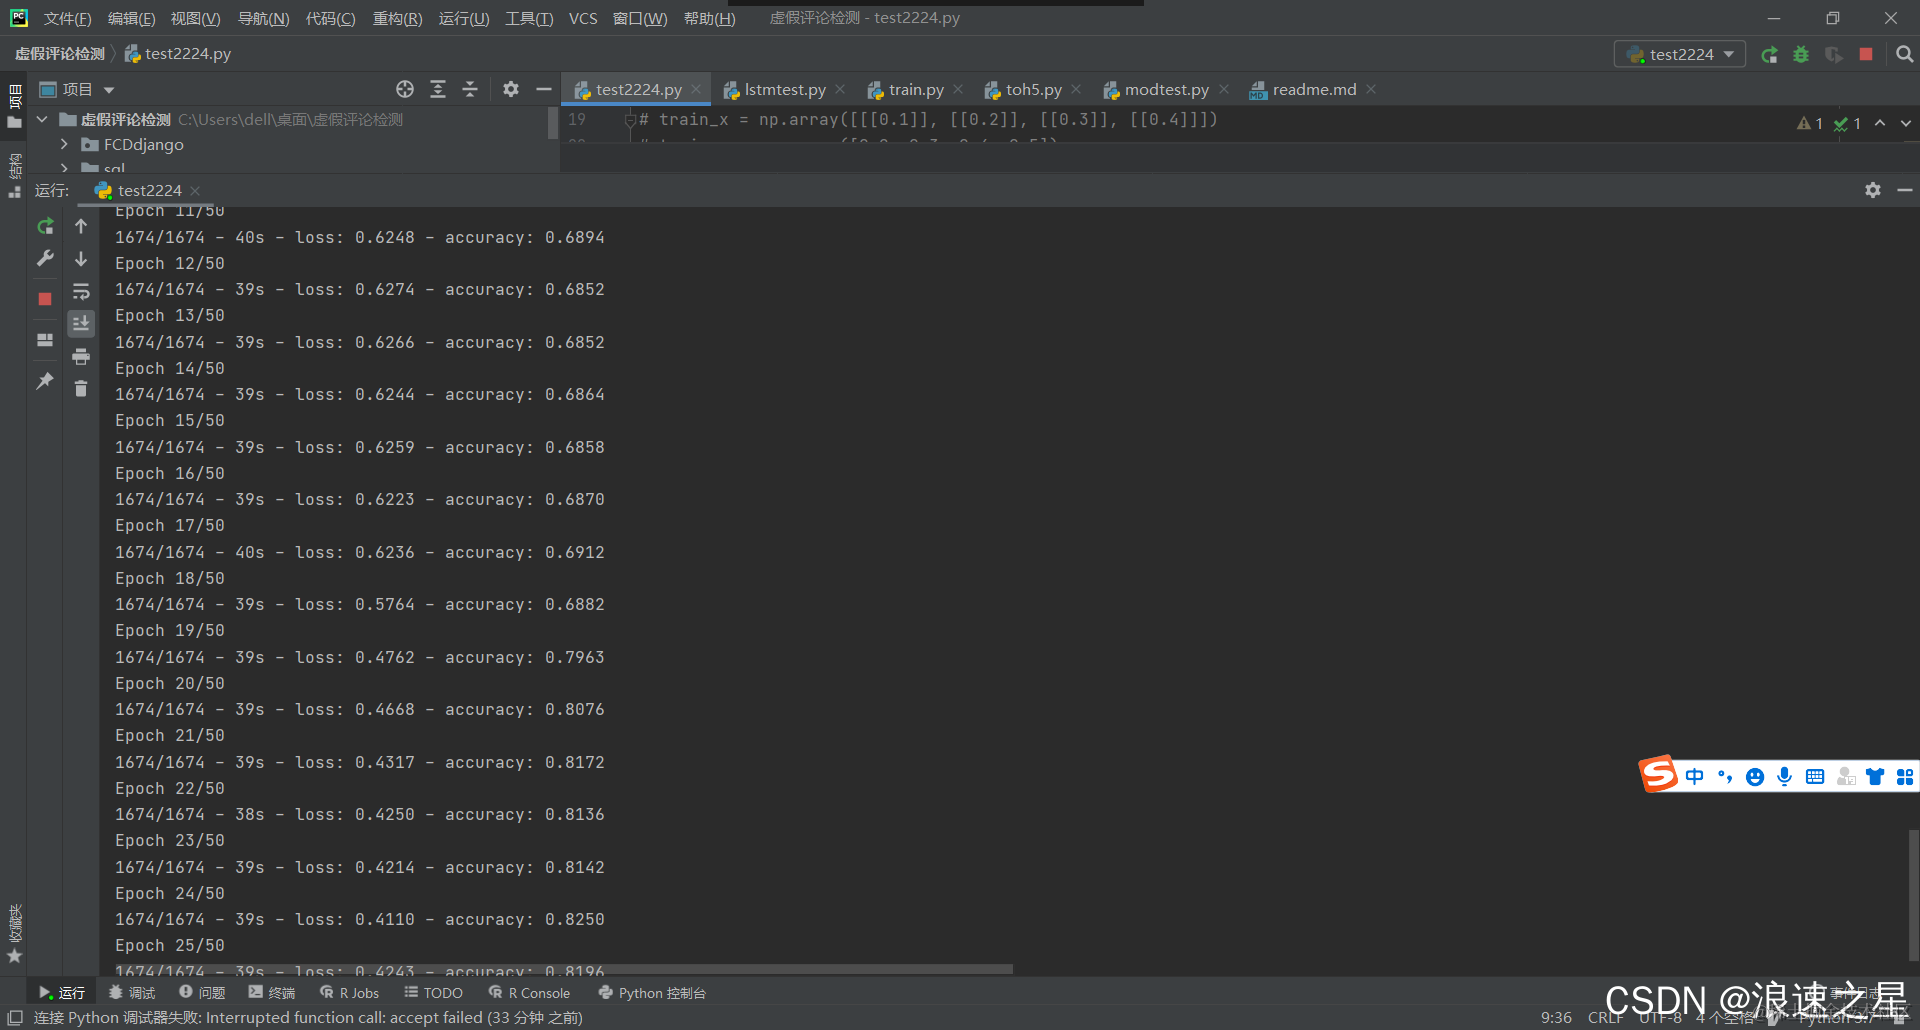1920x1030 pixels.
Task: Close the test2224 run tab
Action: 195,191
